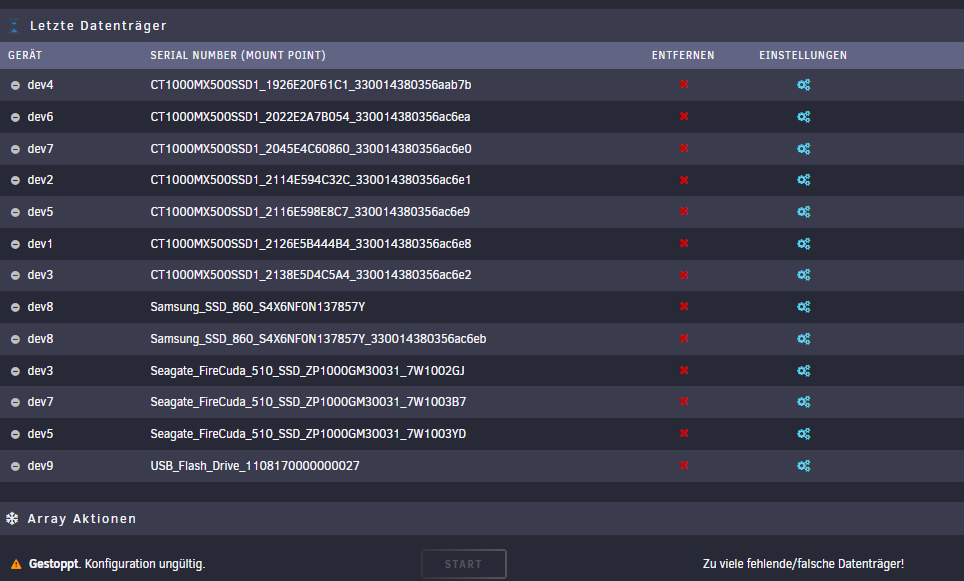964x581 pixels.
Task: Remove Seagate FireCuda 7W1002GJ entry
Action: tap(684, 371)
